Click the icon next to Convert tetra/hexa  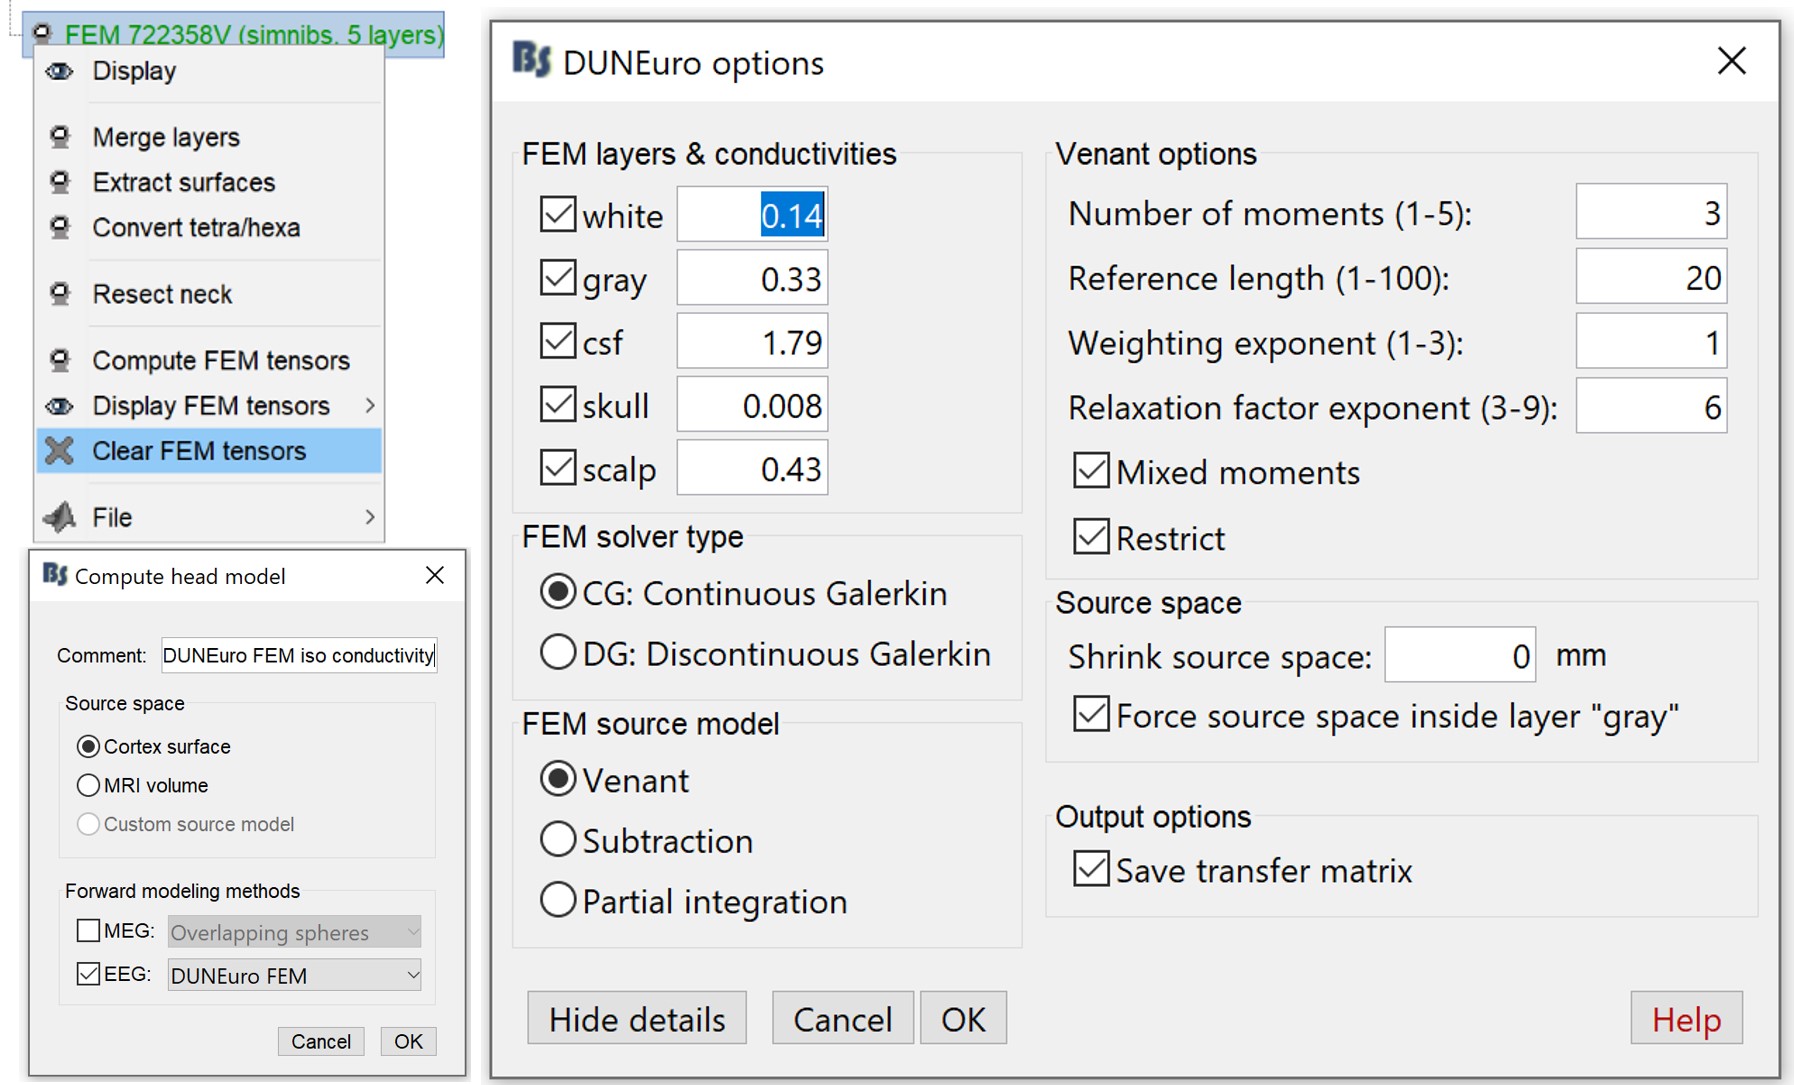pos(60,228)
